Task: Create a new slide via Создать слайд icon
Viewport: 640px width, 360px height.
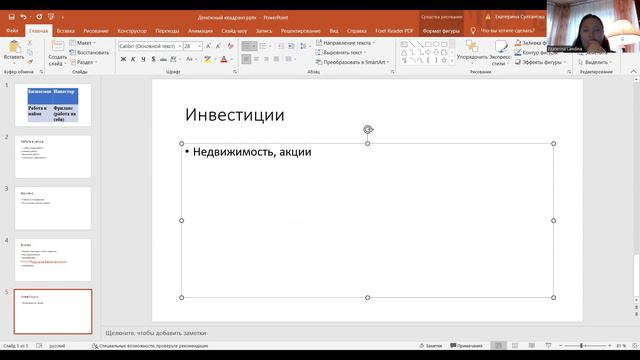Action: (58, 46)
